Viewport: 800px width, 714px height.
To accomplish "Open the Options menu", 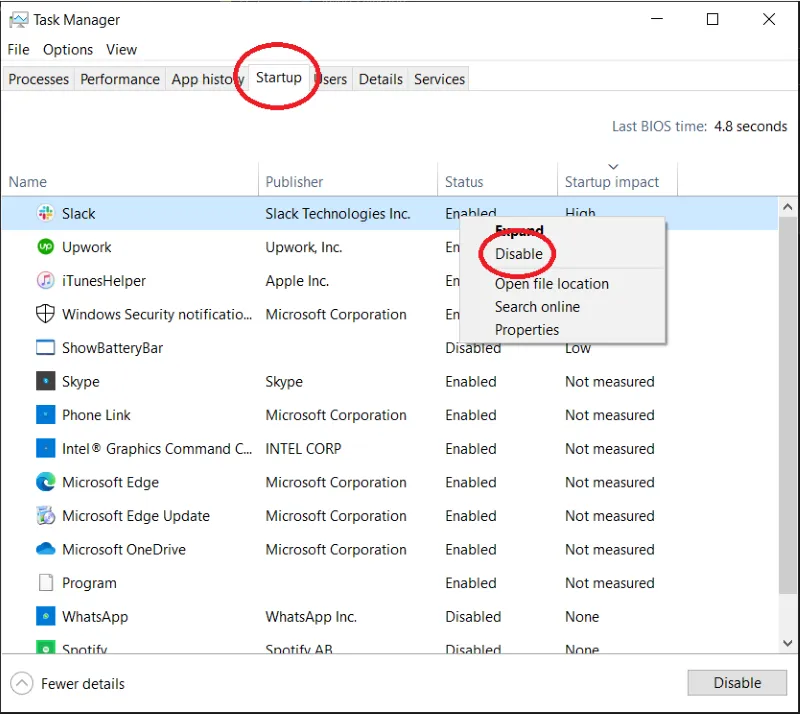I will pos(67,49).
